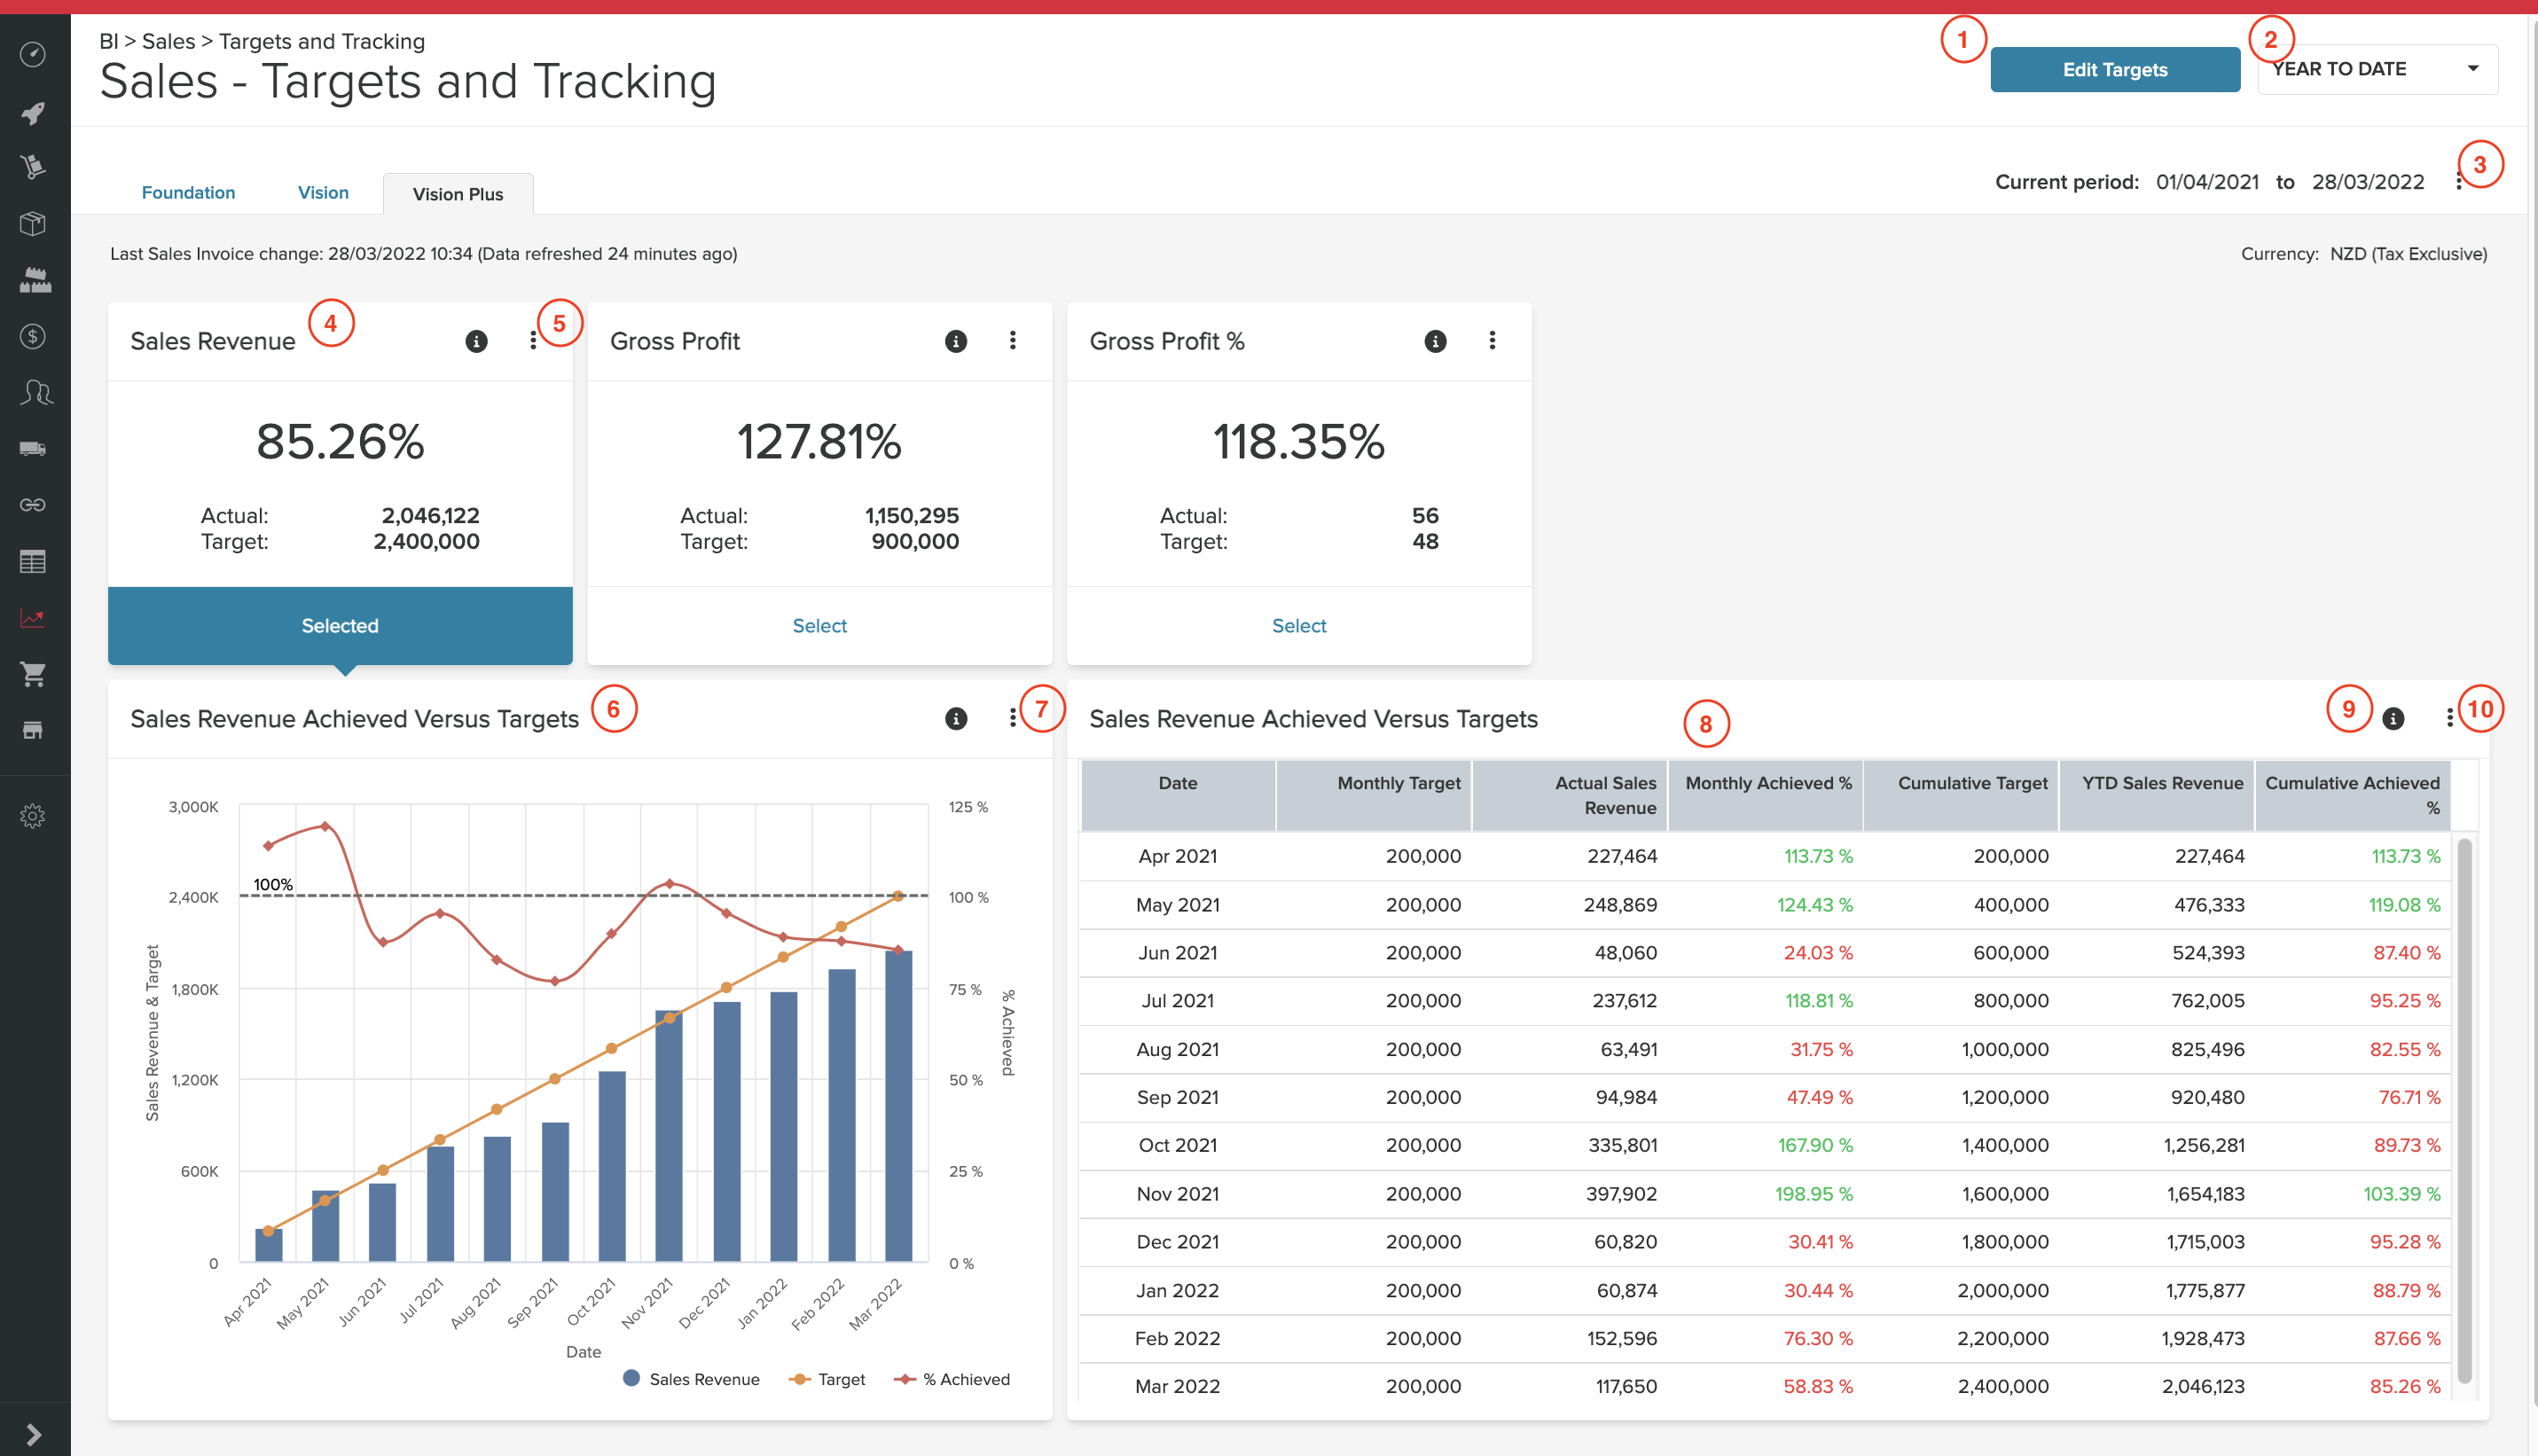Sort by Monthly Achieved % column header
Viewport: 2538px width, 1456px height.
pyautogui.click(x=1765, y=795)
